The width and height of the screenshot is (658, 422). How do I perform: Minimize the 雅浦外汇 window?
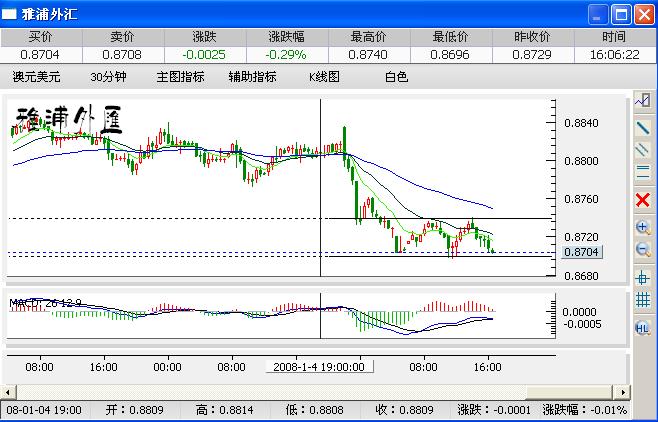(598, 15)
